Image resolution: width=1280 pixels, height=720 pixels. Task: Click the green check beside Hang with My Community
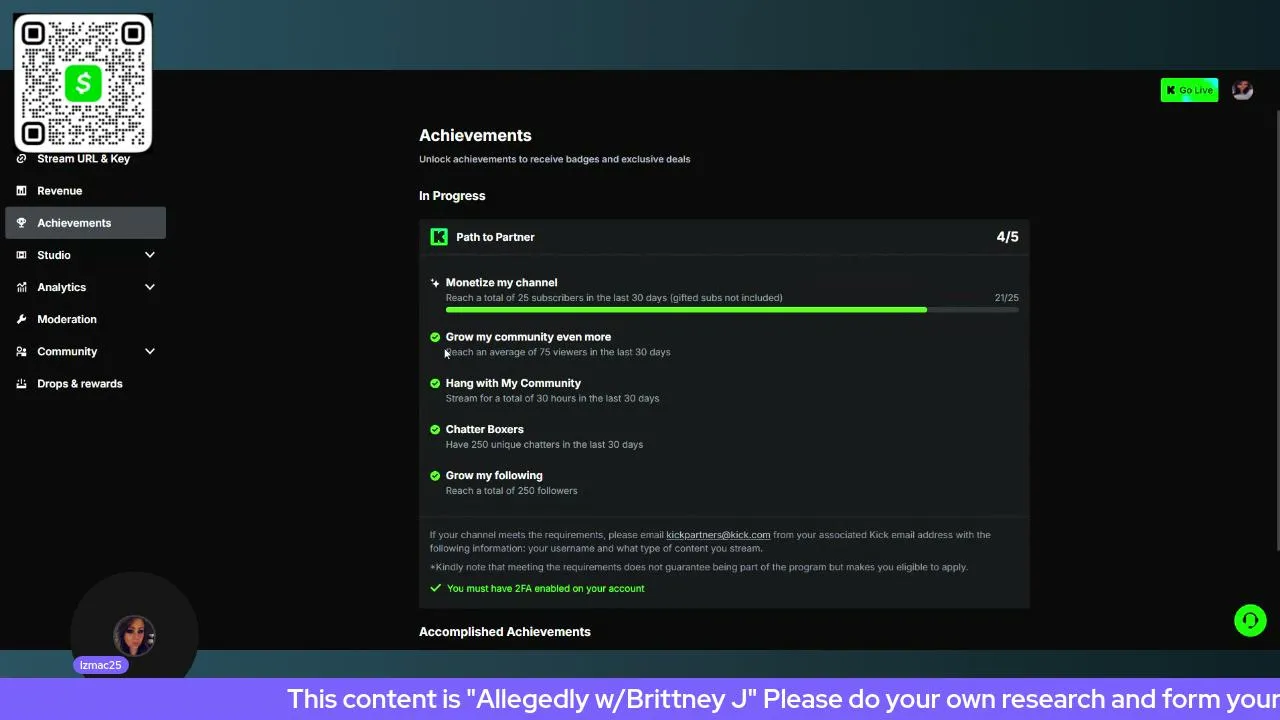pos(435,383)
